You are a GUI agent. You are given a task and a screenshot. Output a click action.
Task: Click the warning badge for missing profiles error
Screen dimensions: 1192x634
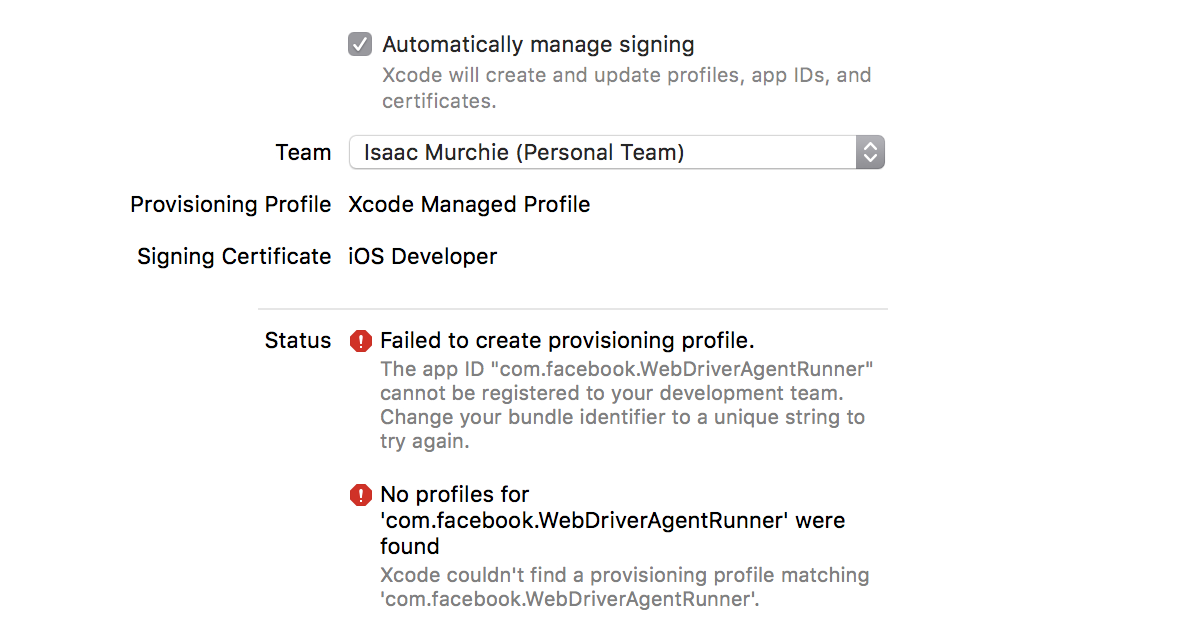[x=361, y=495]
